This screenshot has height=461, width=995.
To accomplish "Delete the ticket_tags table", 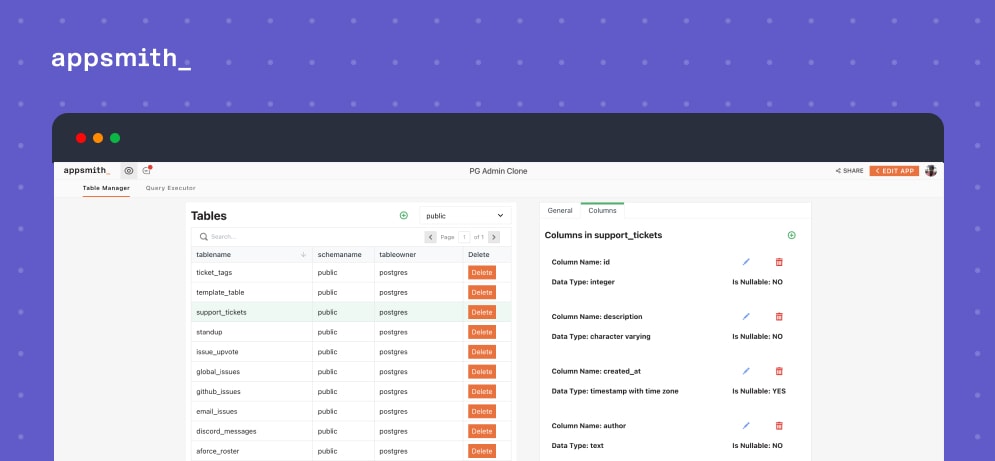I will [482, 272].
